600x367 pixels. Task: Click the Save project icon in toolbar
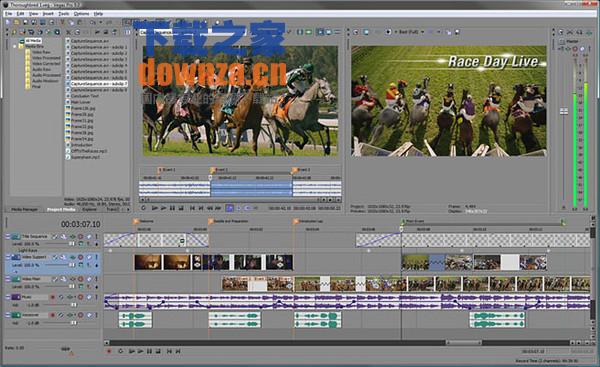[25, 23]
